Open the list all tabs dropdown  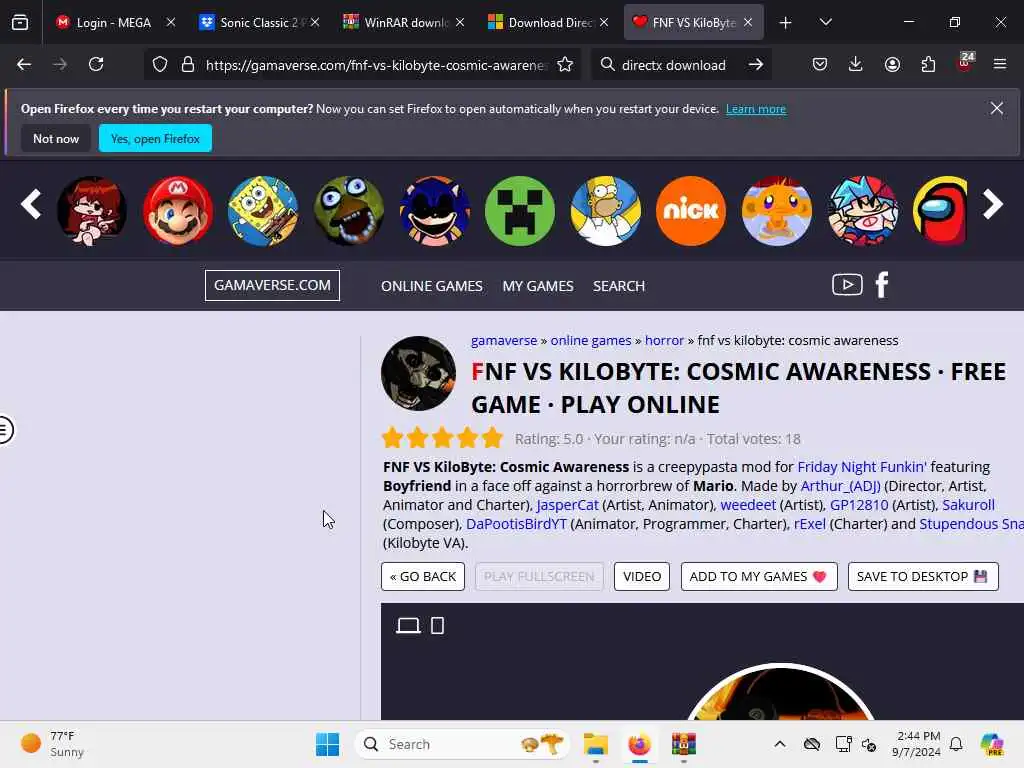coord(825,23)
